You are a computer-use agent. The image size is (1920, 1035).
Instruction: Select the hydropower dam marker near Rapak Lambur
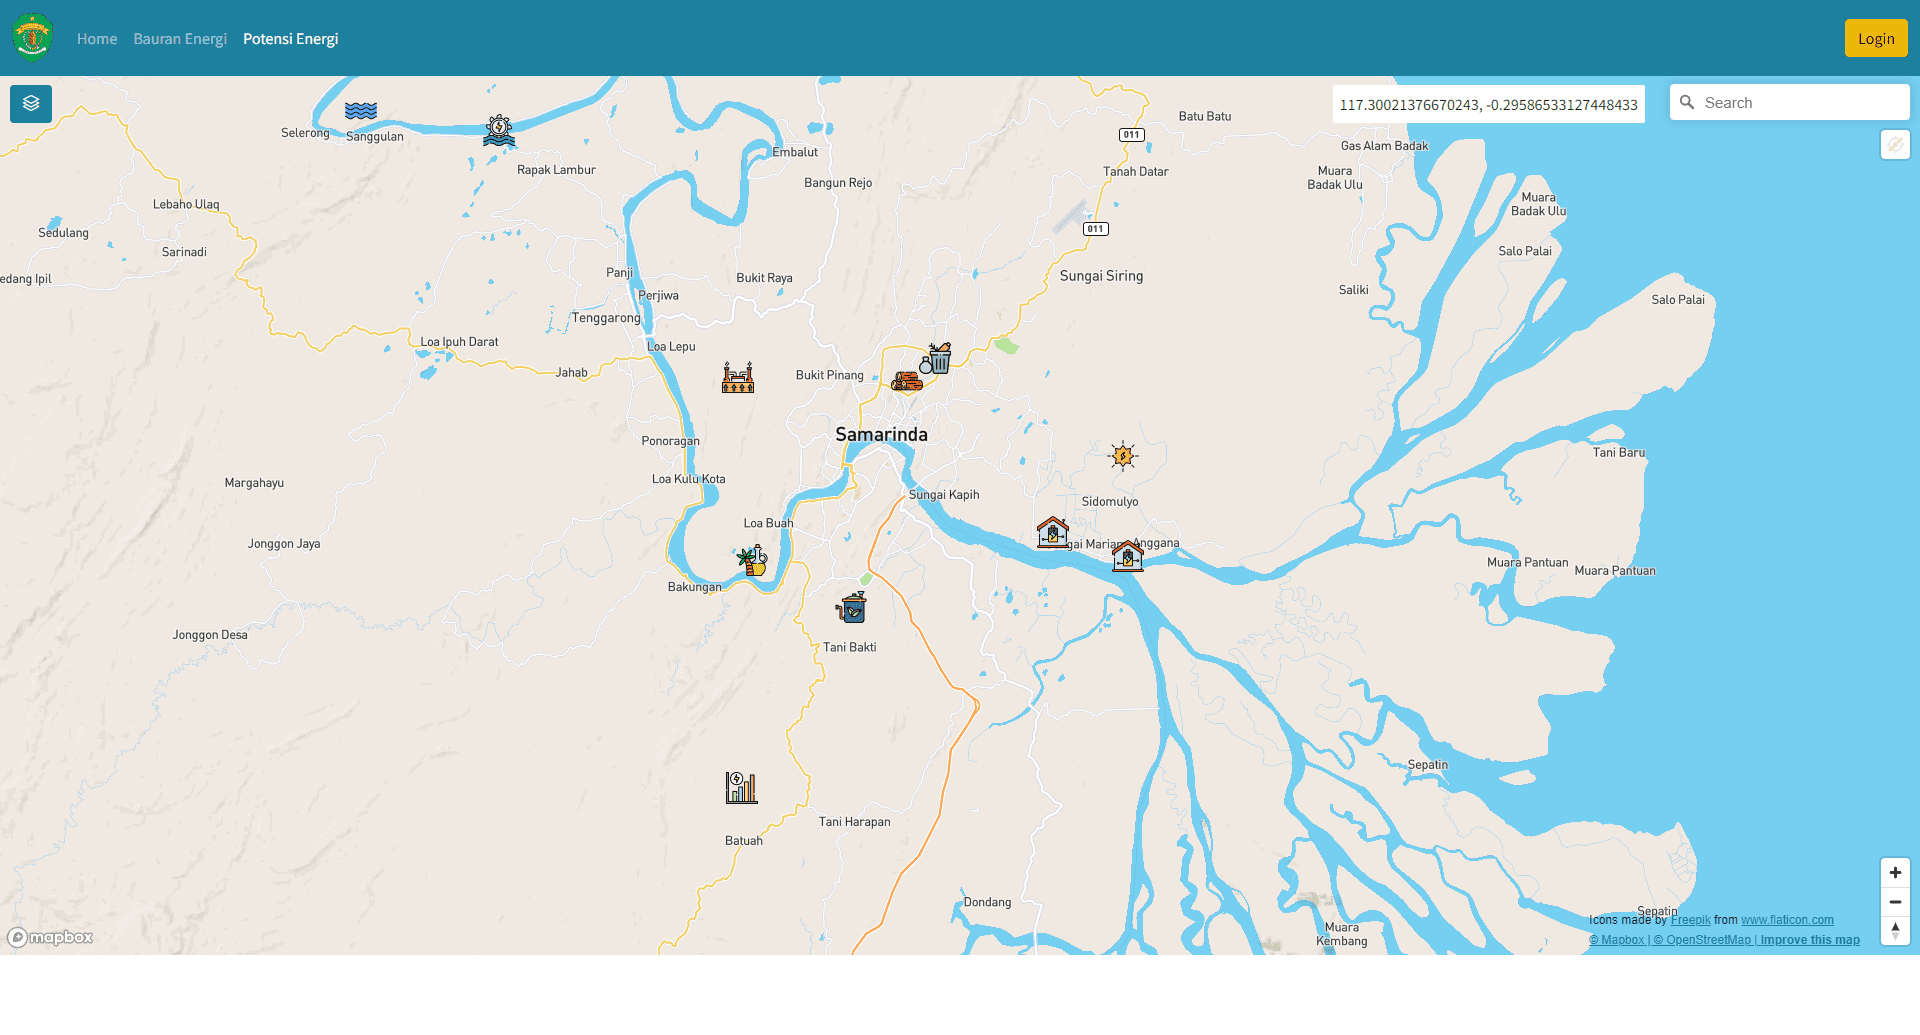[x=499, y=130]
